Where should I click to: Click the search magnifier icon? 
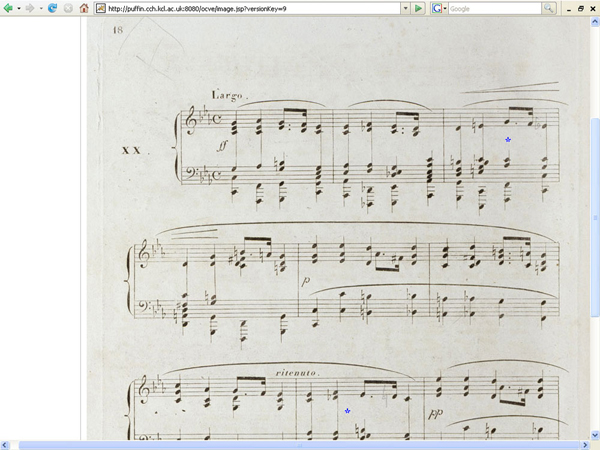(x=548, y=8)
